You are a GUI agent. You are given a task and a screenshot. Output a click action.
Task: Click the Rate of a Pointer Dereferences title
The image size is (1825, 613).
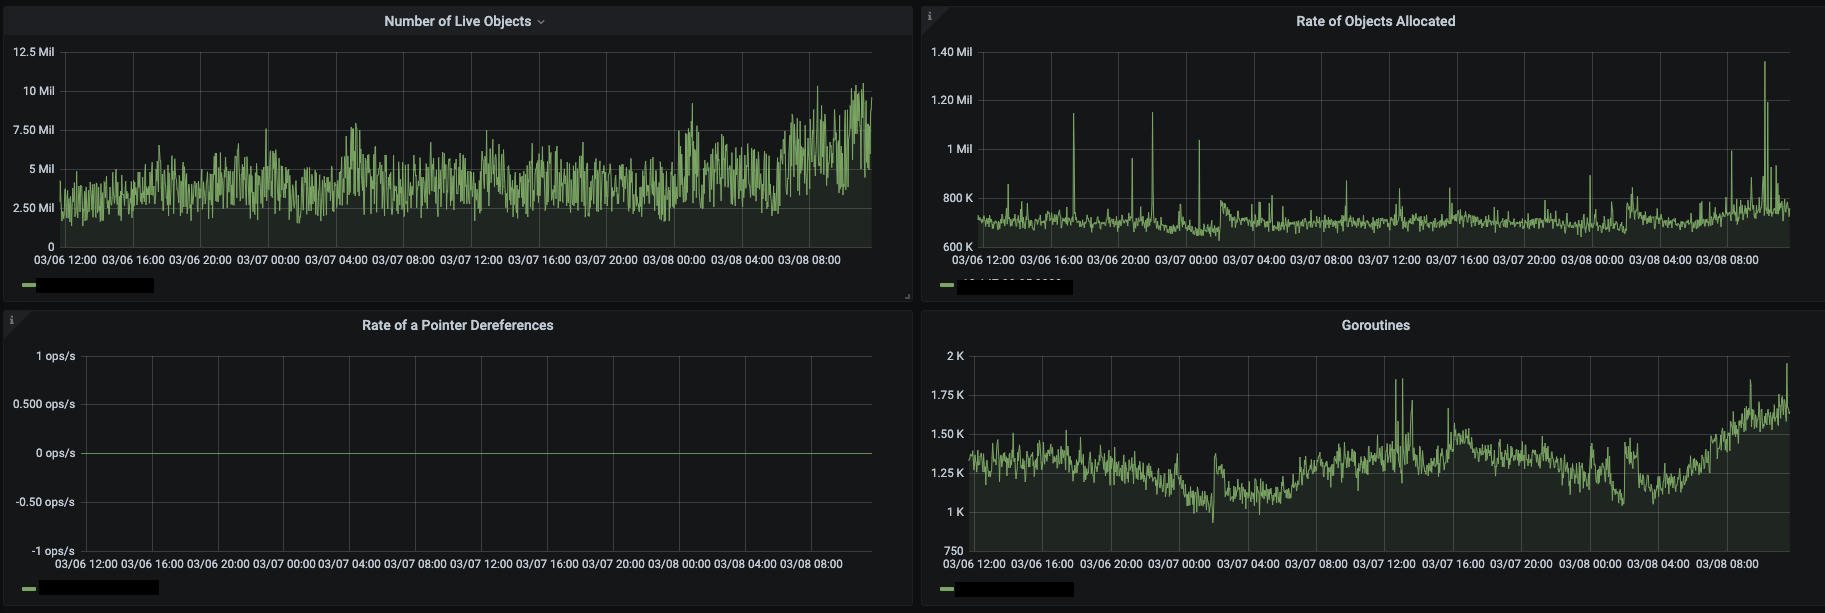point(457,325)
